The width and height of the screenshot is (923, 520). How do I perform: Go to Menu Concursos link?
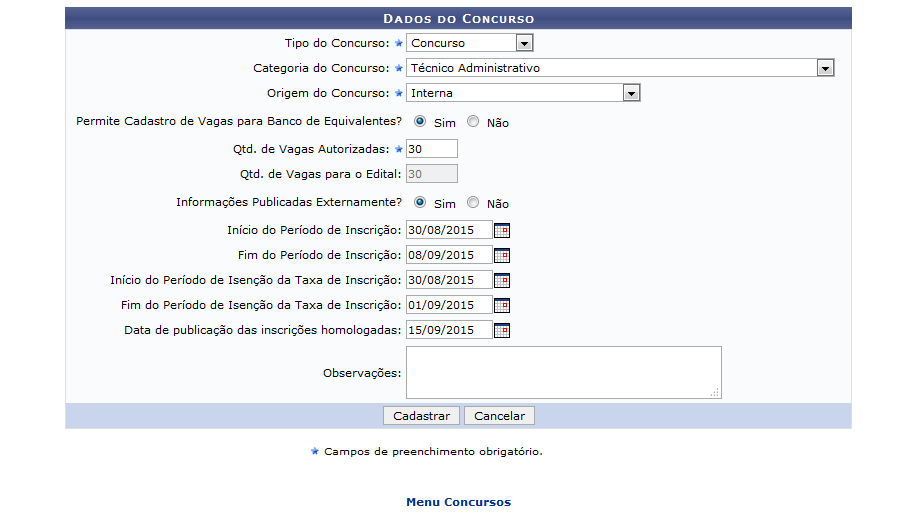[x=458, y=502]
